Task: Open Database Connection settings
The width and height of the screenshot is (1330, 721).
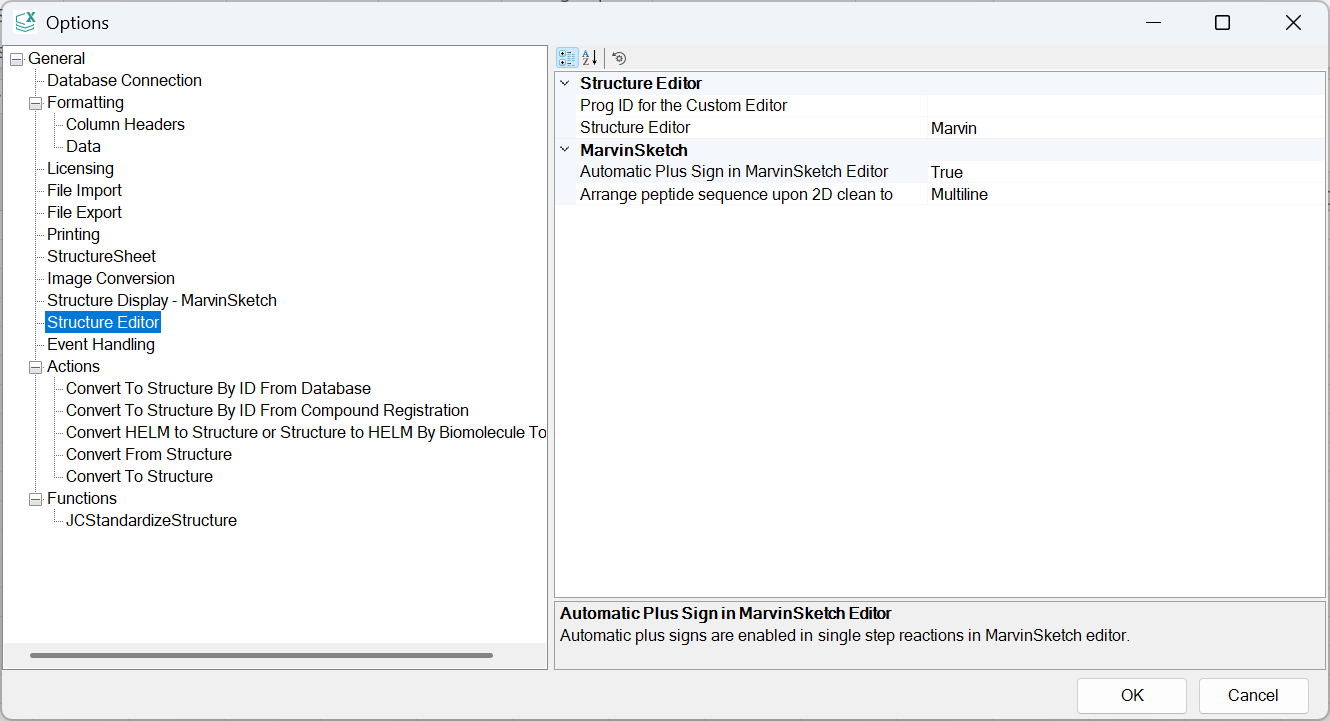Action: click(x=124, y=81)
